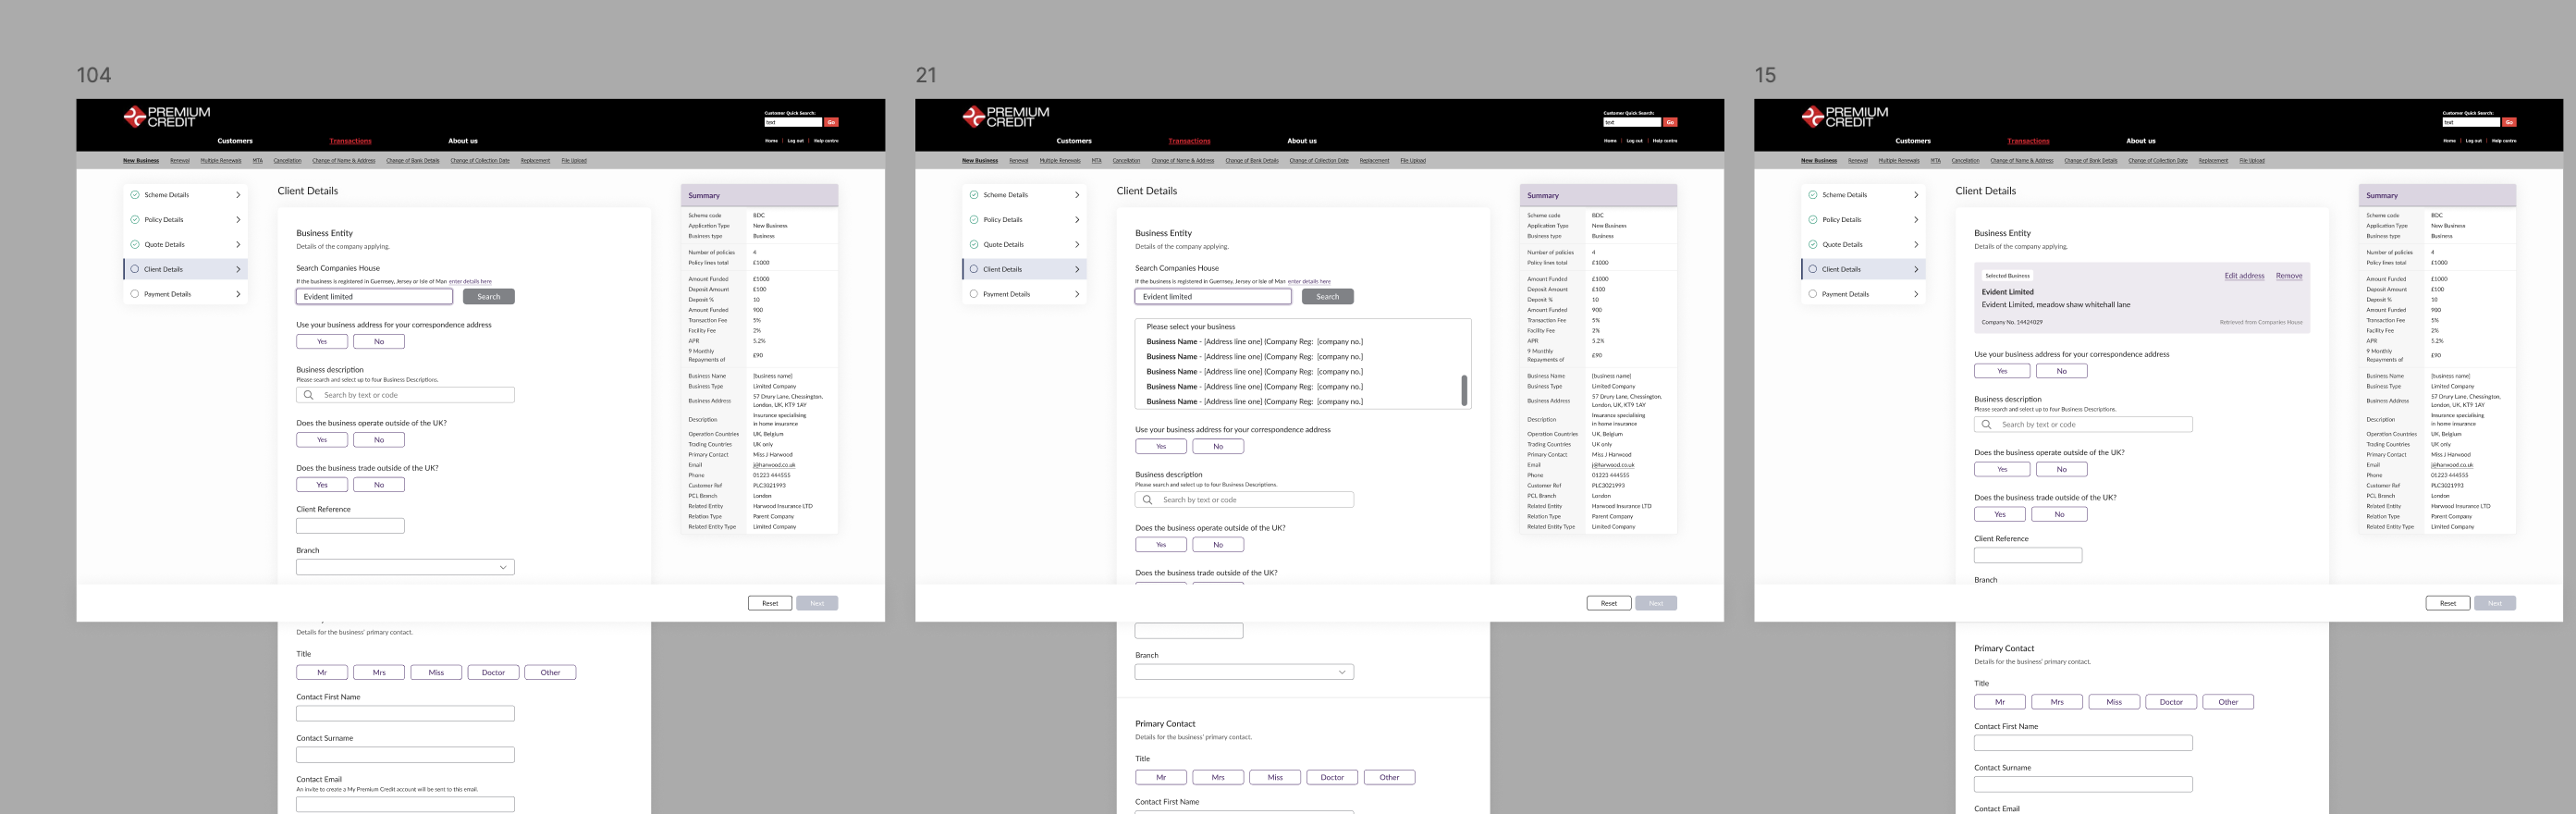Go to the Renewal tab in frame 104
The image size is (2576, 814).
(x=180, y=161)
